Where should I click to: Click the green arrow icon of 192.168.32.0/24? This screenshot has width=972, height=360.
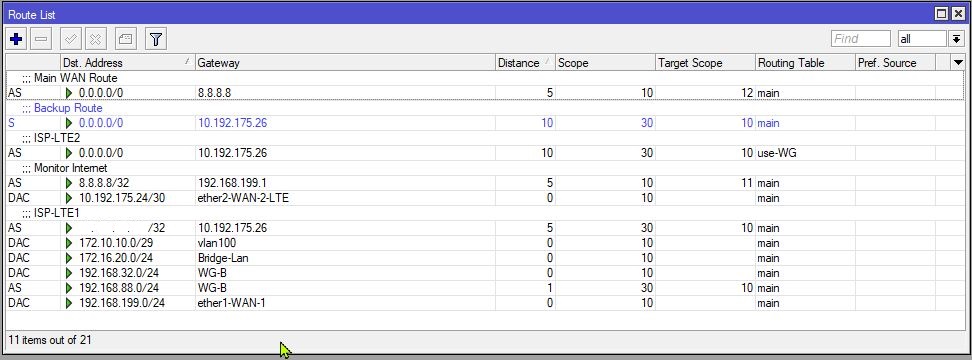pyautogui.click(x=69, y=273)
